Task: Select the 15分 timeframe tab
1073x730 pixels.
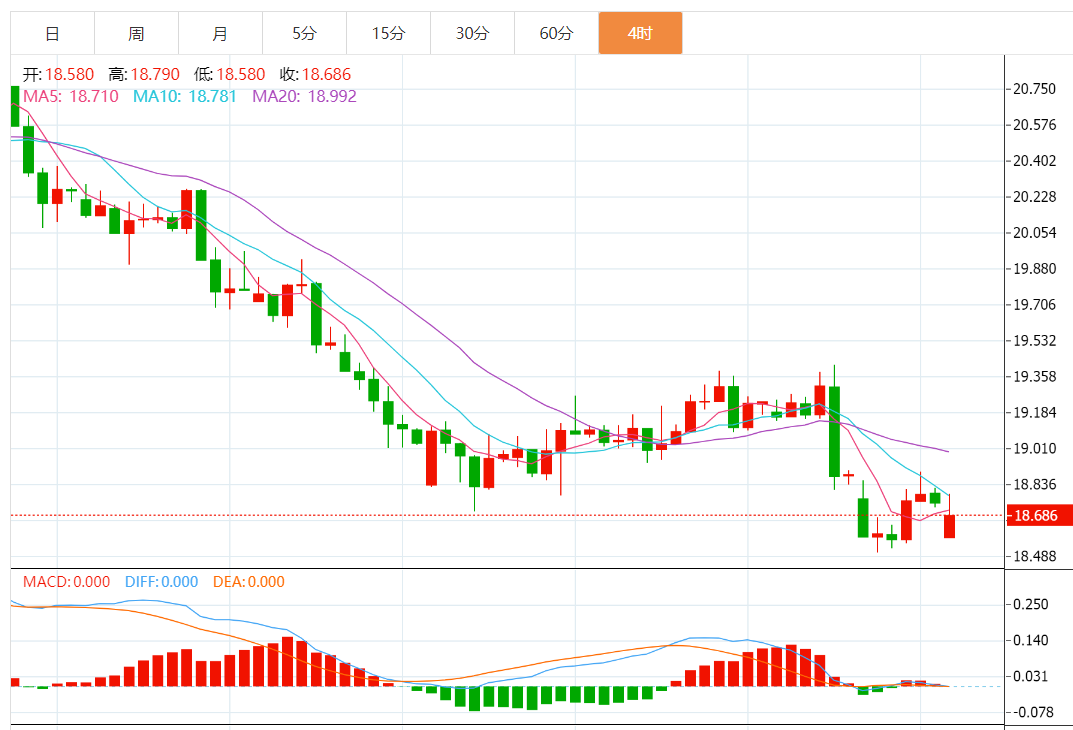Action: 389,33
